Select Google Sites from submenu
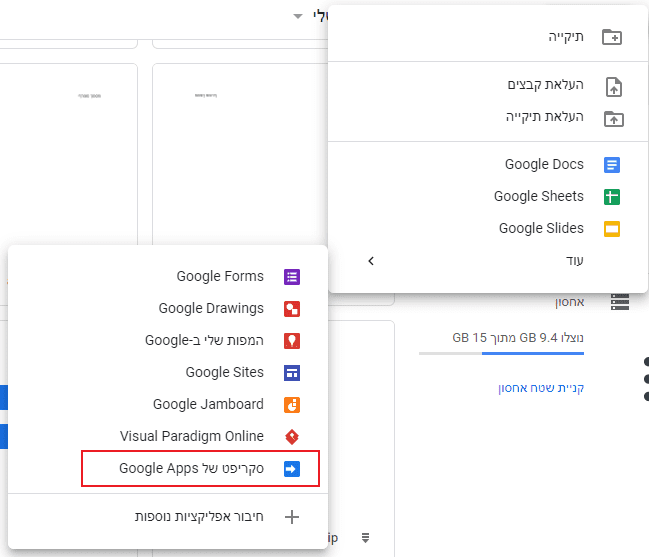This screenshot has height=557, width=649. point(168,372)
